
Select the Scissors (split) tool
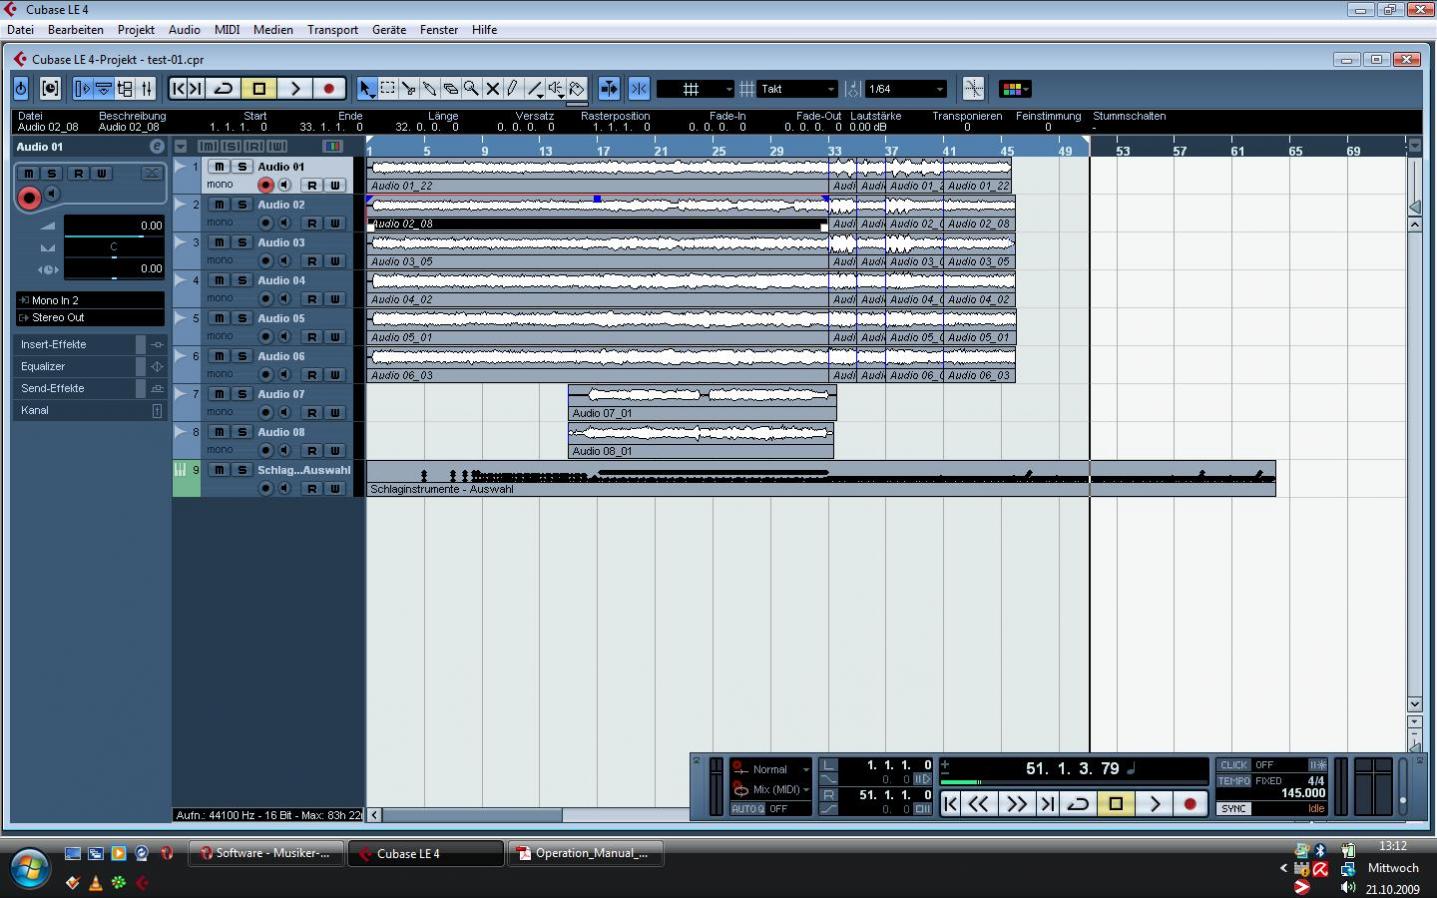coord(408,89)
